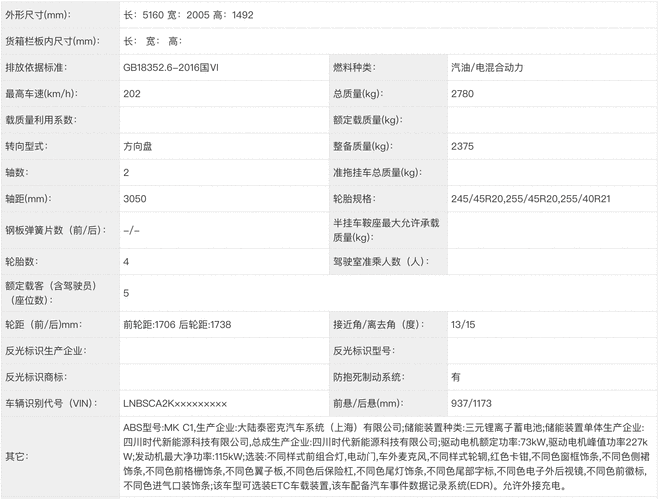
Task: Click the approach/departure angle value 13/15
Action: click(x=463, y=325)
